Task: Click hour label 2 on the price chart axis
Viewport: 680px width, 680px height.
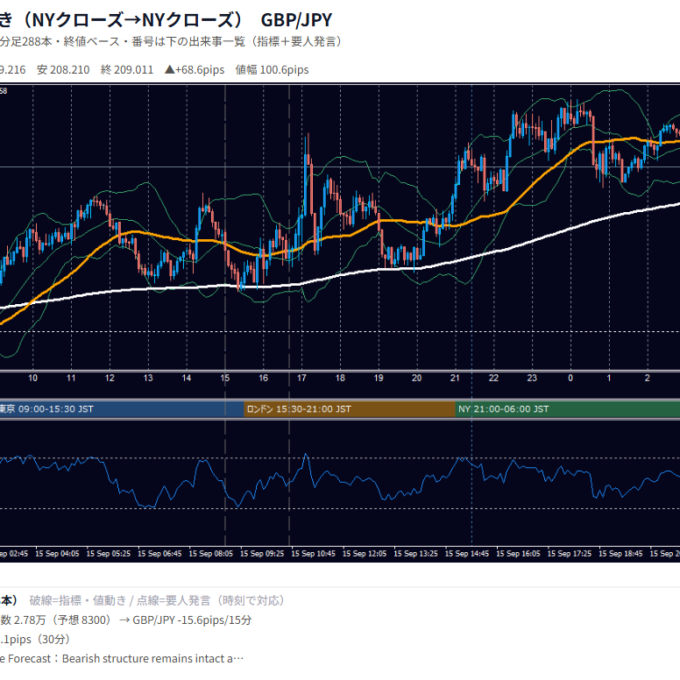Action: click(x=647, y=378)
